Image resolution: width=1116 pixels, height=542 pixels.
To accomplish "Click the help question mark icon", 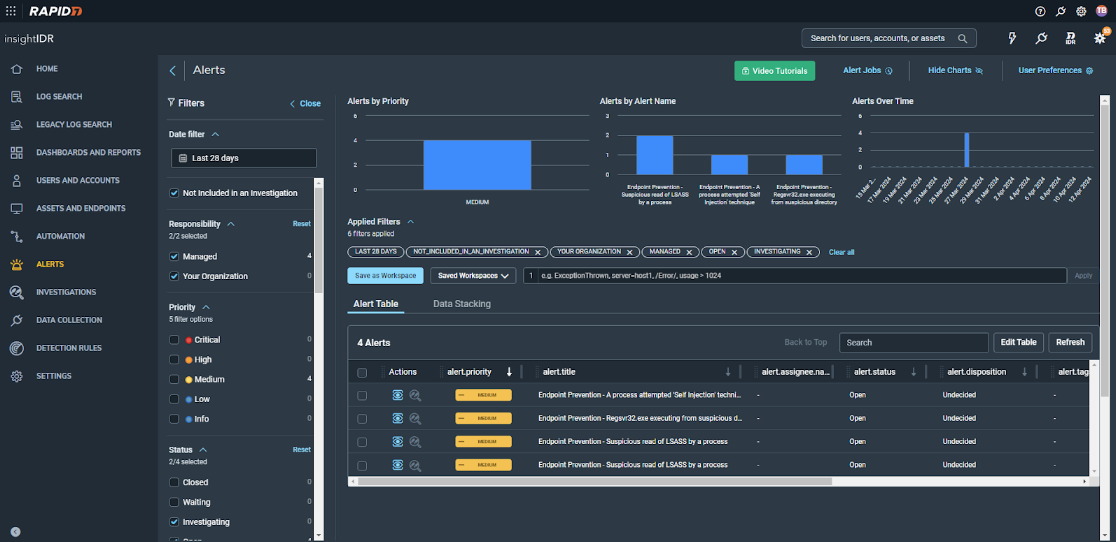I will (x=1040, y=11).
